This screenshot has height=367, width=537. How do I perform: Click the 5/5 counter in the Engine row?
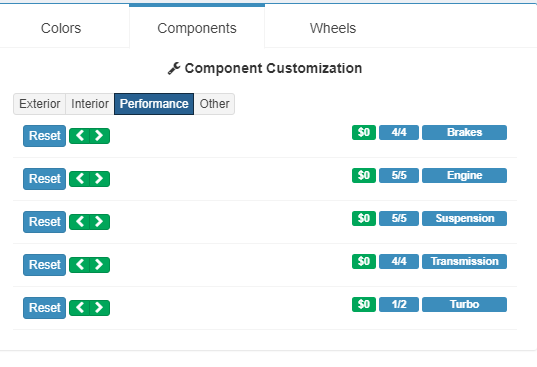(x=399, y=175)
